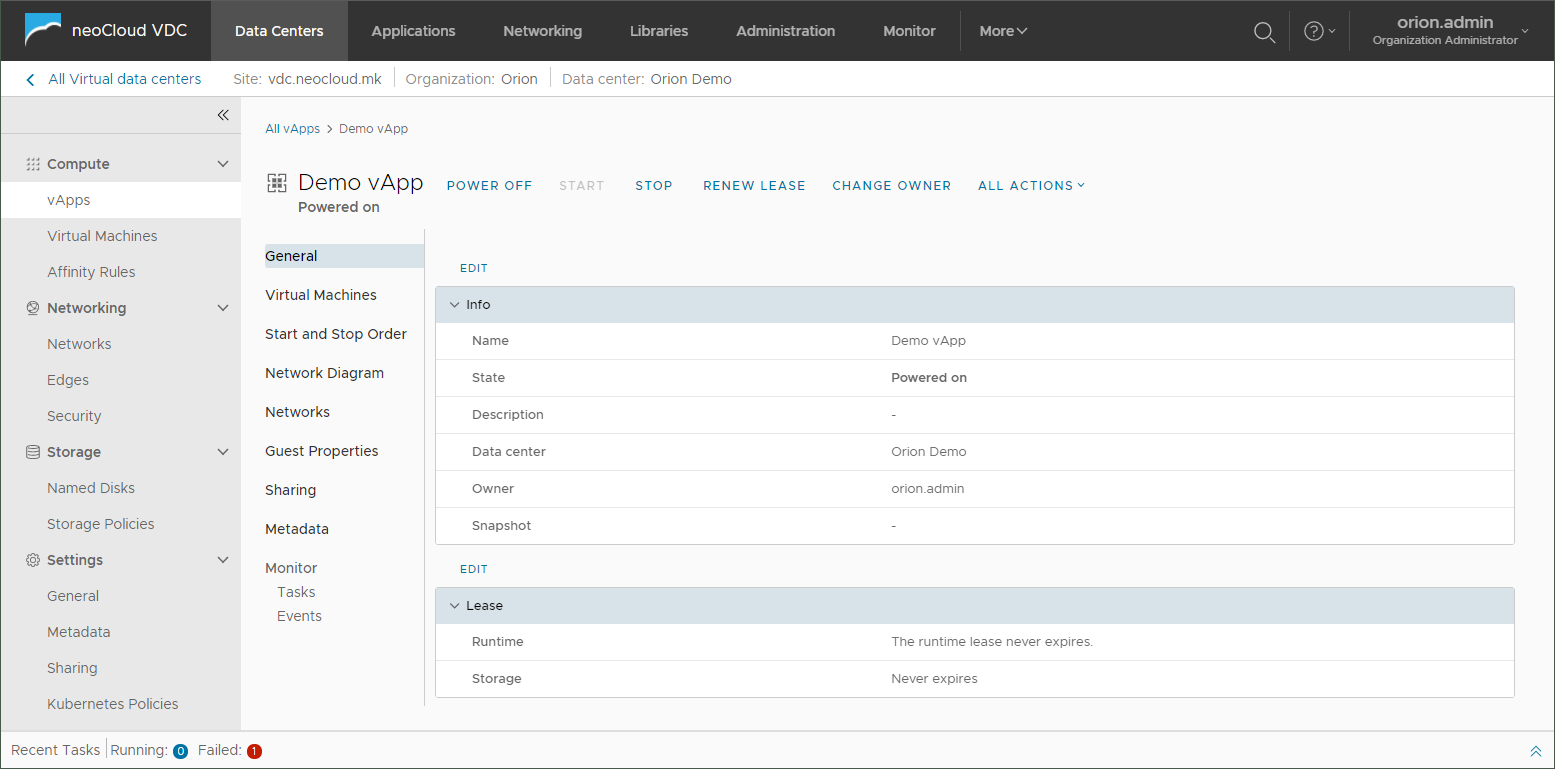Collapse the Info panel chevron
Viewport: 1555px width, 769px height.
click(454, 305)
